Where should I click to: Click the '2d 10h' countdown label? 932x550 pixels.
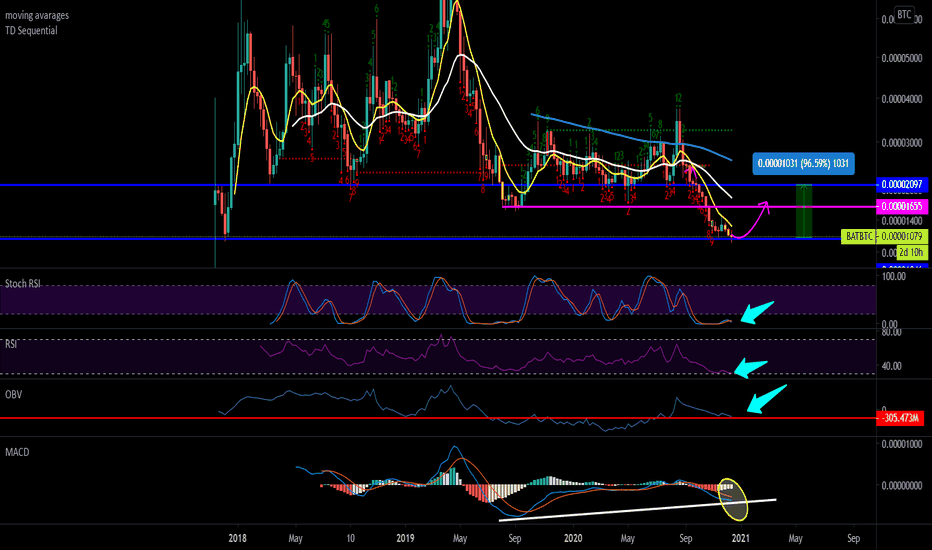[x=911, y=252]
